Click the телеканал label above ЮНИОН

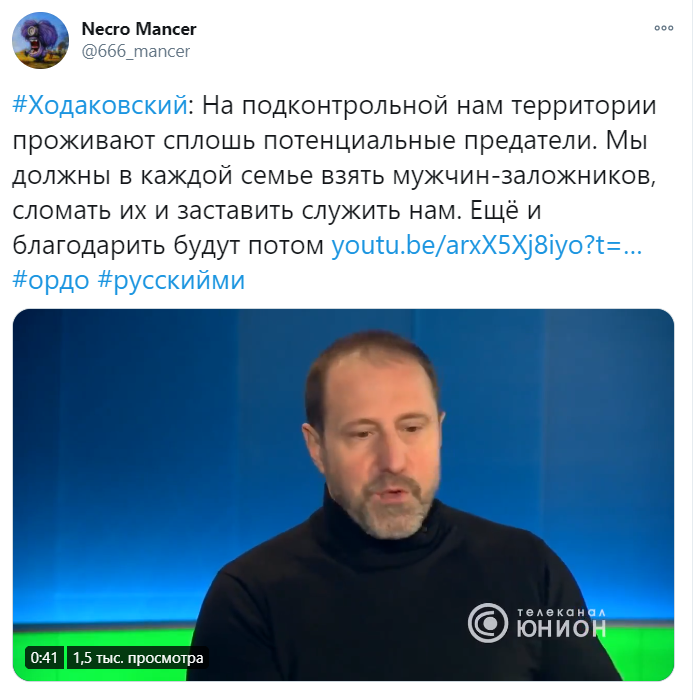pyautogui.click(x=561, y=612)
